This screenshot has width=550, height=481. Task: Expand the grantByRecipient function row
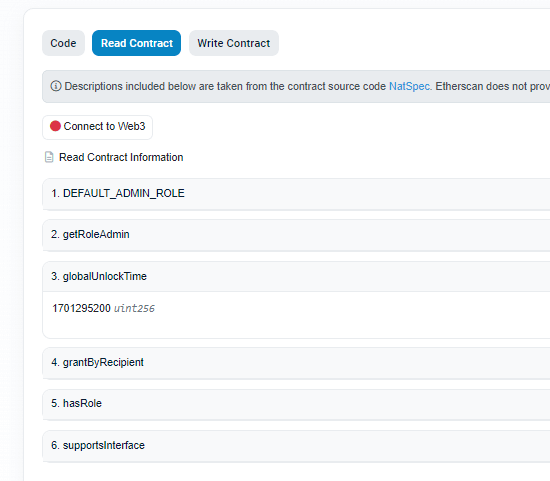(x=296, y=363)
